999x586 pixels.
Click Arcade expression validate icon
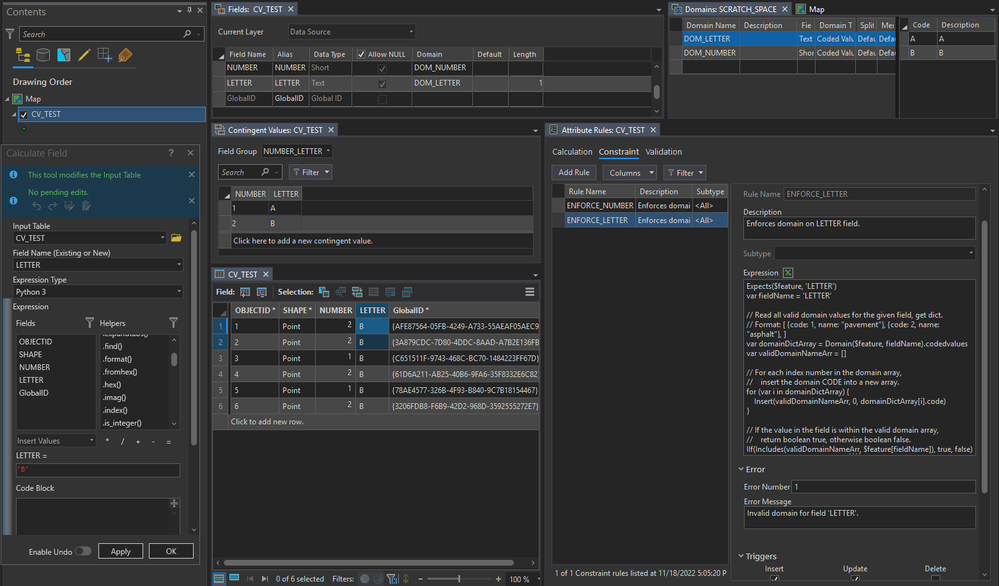(x=788, y=273)
